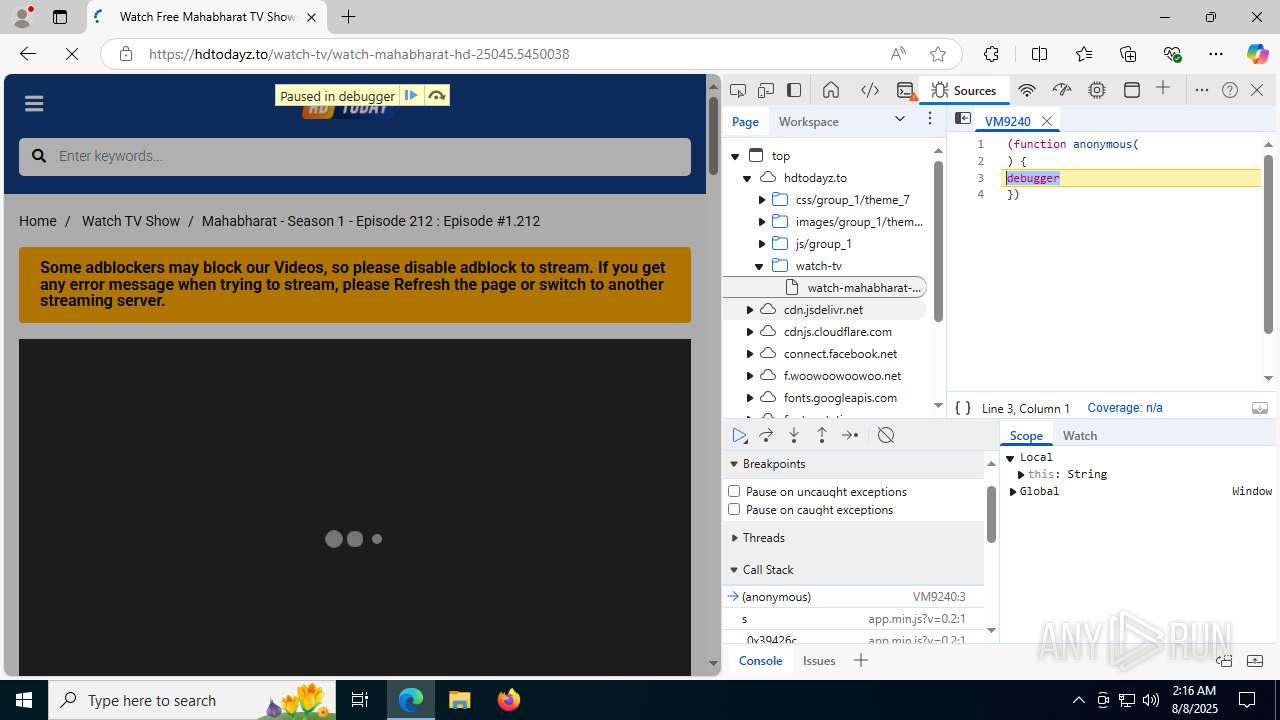This screenshot has width=1280, height=720.
Task: Open the website hamburger menu
Action: [34, 103]
